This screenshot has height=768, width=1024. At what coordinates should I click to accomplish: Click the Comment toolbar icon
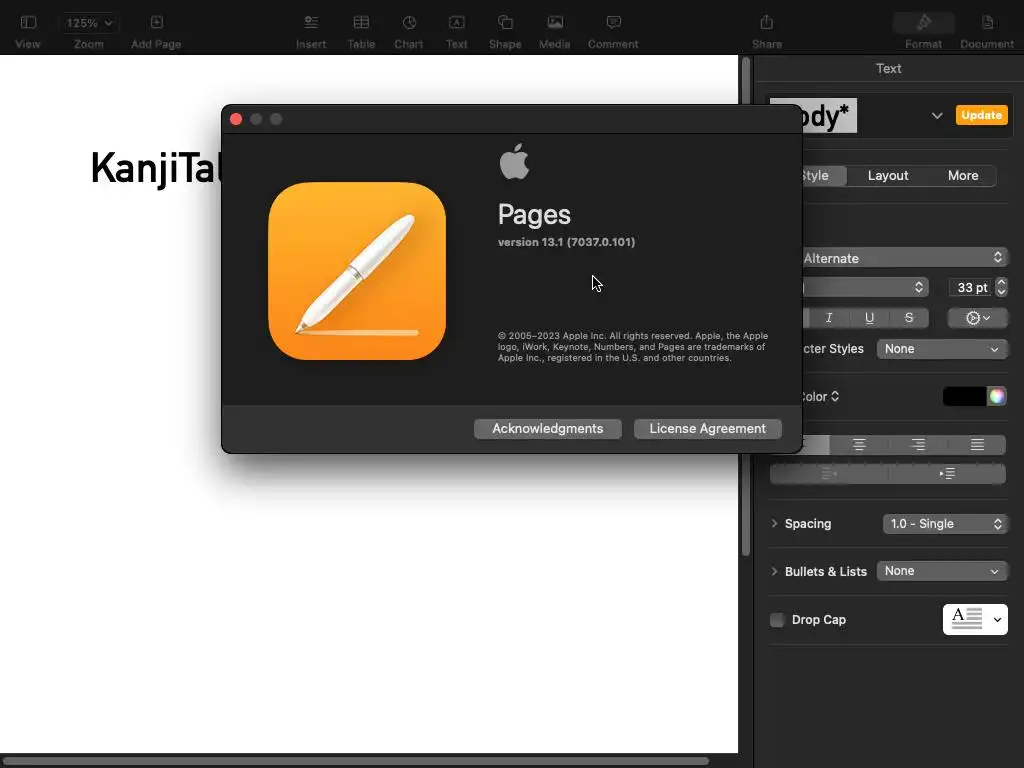tap(613, 23)
